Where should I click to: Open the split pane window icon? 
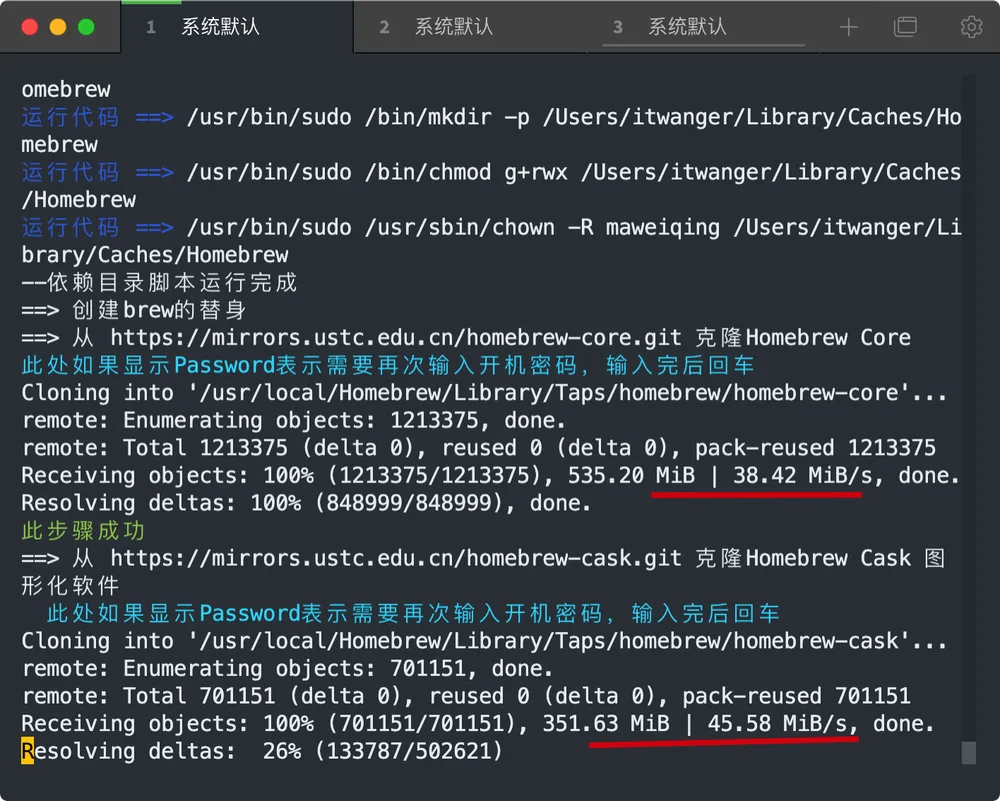pyautogui.click(x=905, y=27)
